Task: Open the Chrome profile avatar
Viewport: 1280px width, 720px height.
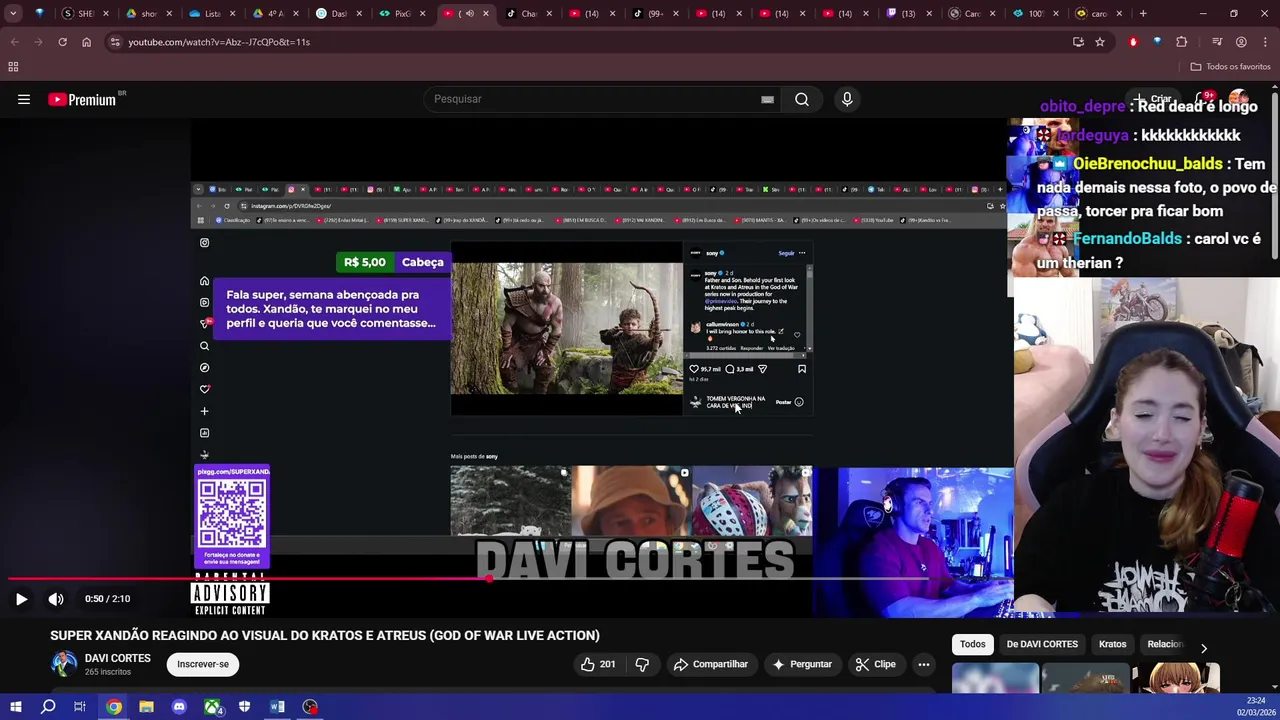Action: point(1241,42)
